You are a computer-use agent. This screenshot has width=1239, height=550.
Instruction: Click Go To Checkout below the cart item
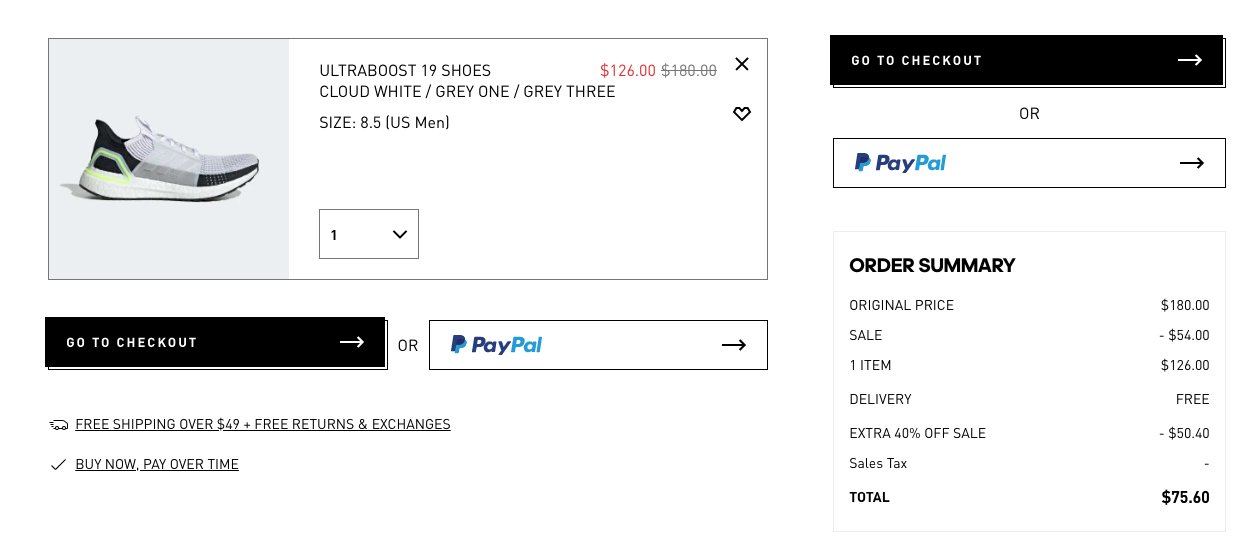[215, 342]
